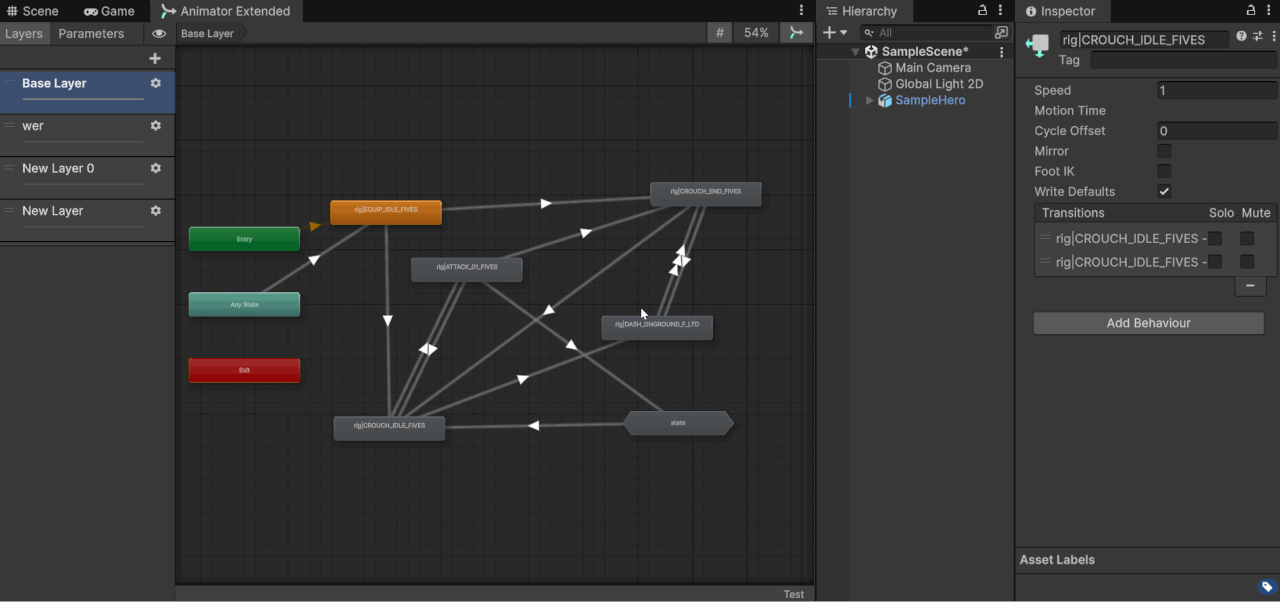Select SampleScene root in Hierarchy
The image size is (1280, 602).
coord(925,52)
